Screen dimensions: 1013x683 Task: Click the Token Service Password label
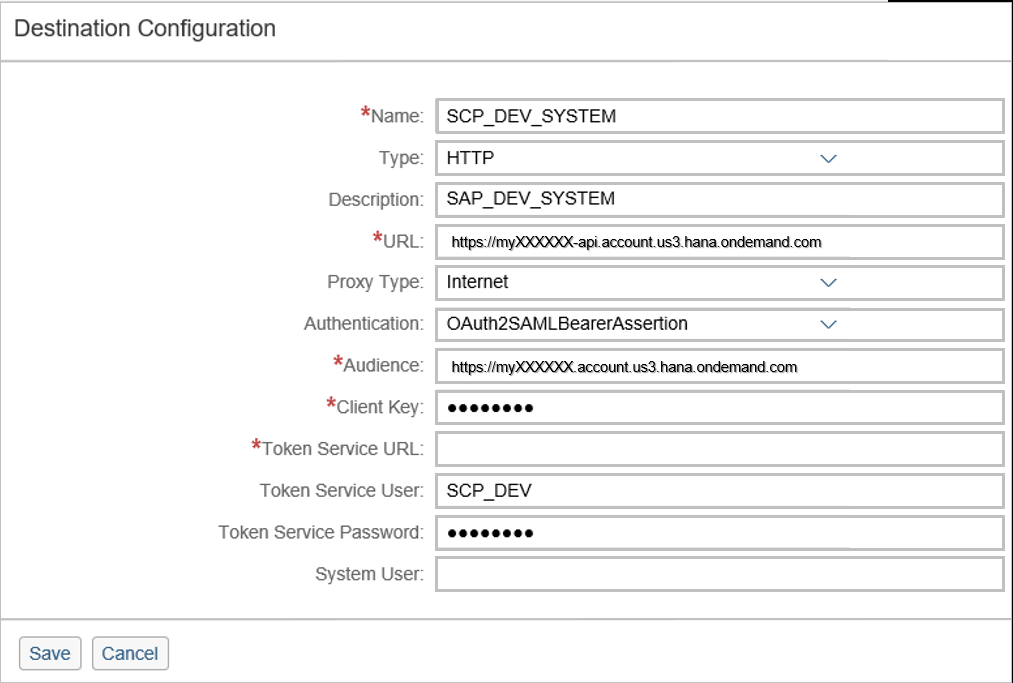321,532
